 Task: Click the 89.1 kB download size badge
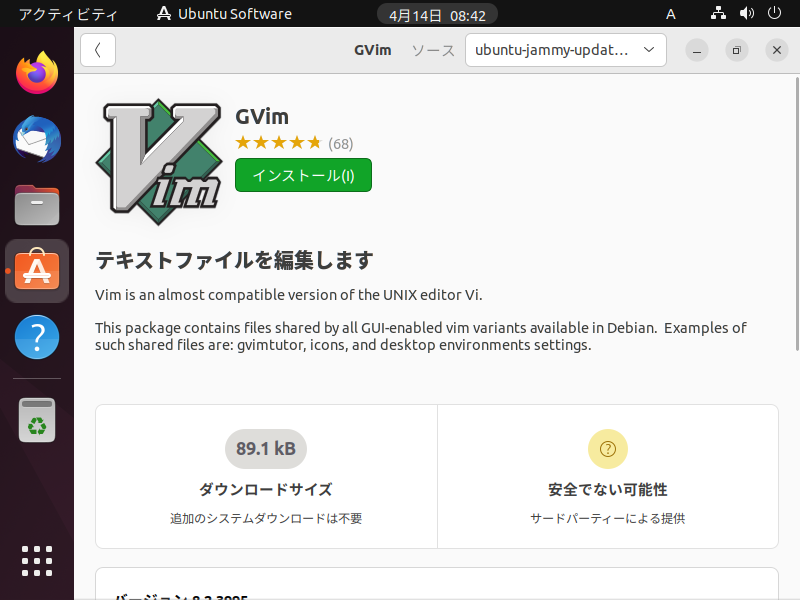[266, 449]
